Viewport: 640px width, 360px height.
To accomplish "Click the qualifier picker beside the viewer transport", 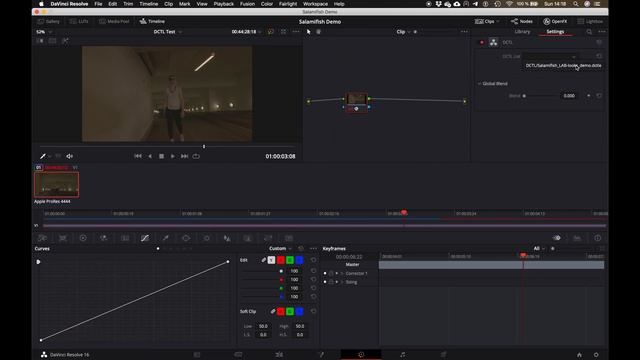I will click(x=42, y=156).
